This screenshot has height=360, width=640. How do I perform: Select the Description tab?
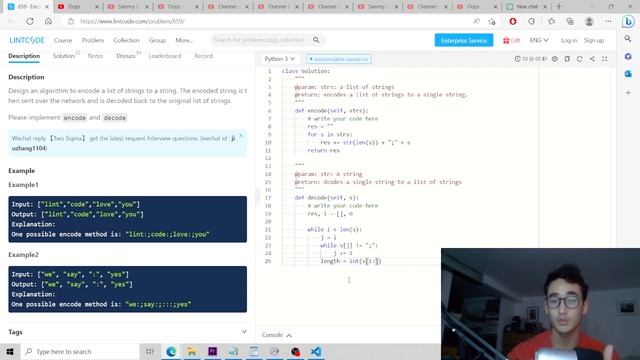24,56
